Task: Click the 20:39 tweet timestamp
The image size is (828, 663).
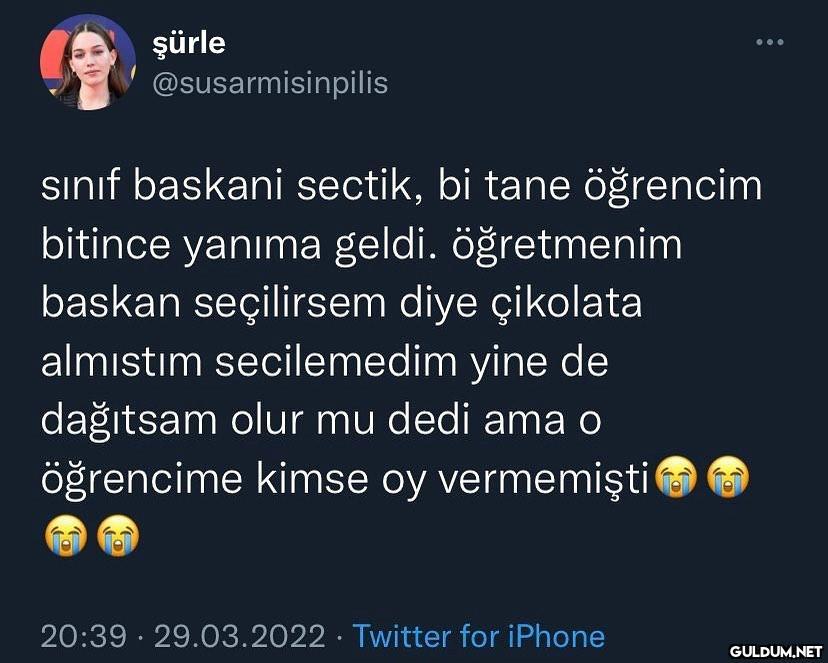Action: coord(83,636)
